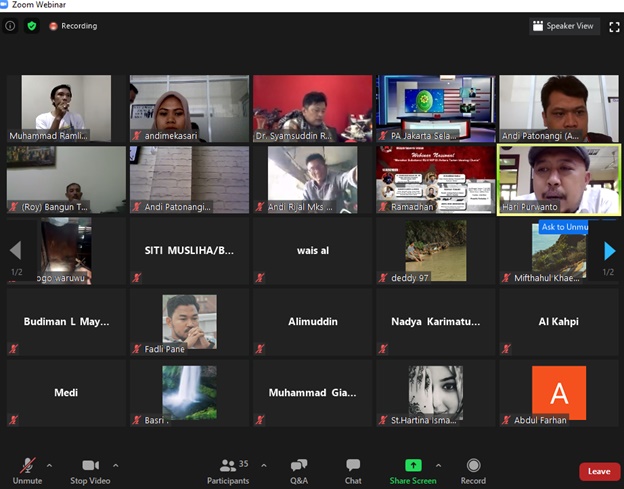
Task: Open the meeting info icon
Action: [10, 26]
